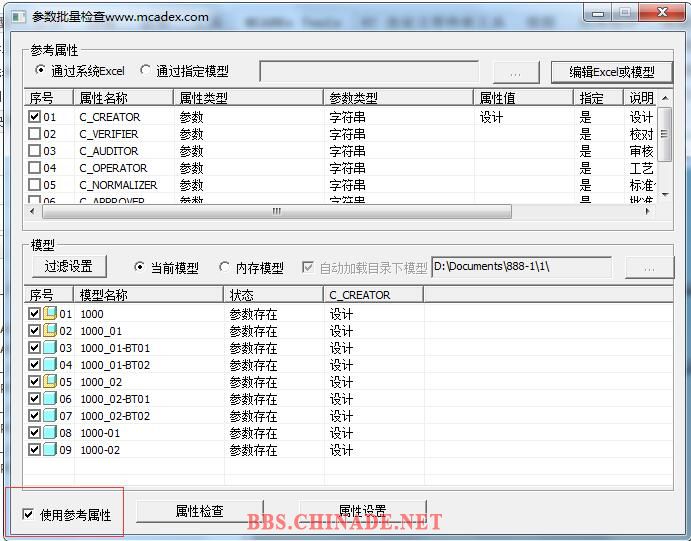Image resolution: width=691 pixels, height=541 pixels.
Task: Click assembly icon of model 1000_01
Action: click(50, 330)
